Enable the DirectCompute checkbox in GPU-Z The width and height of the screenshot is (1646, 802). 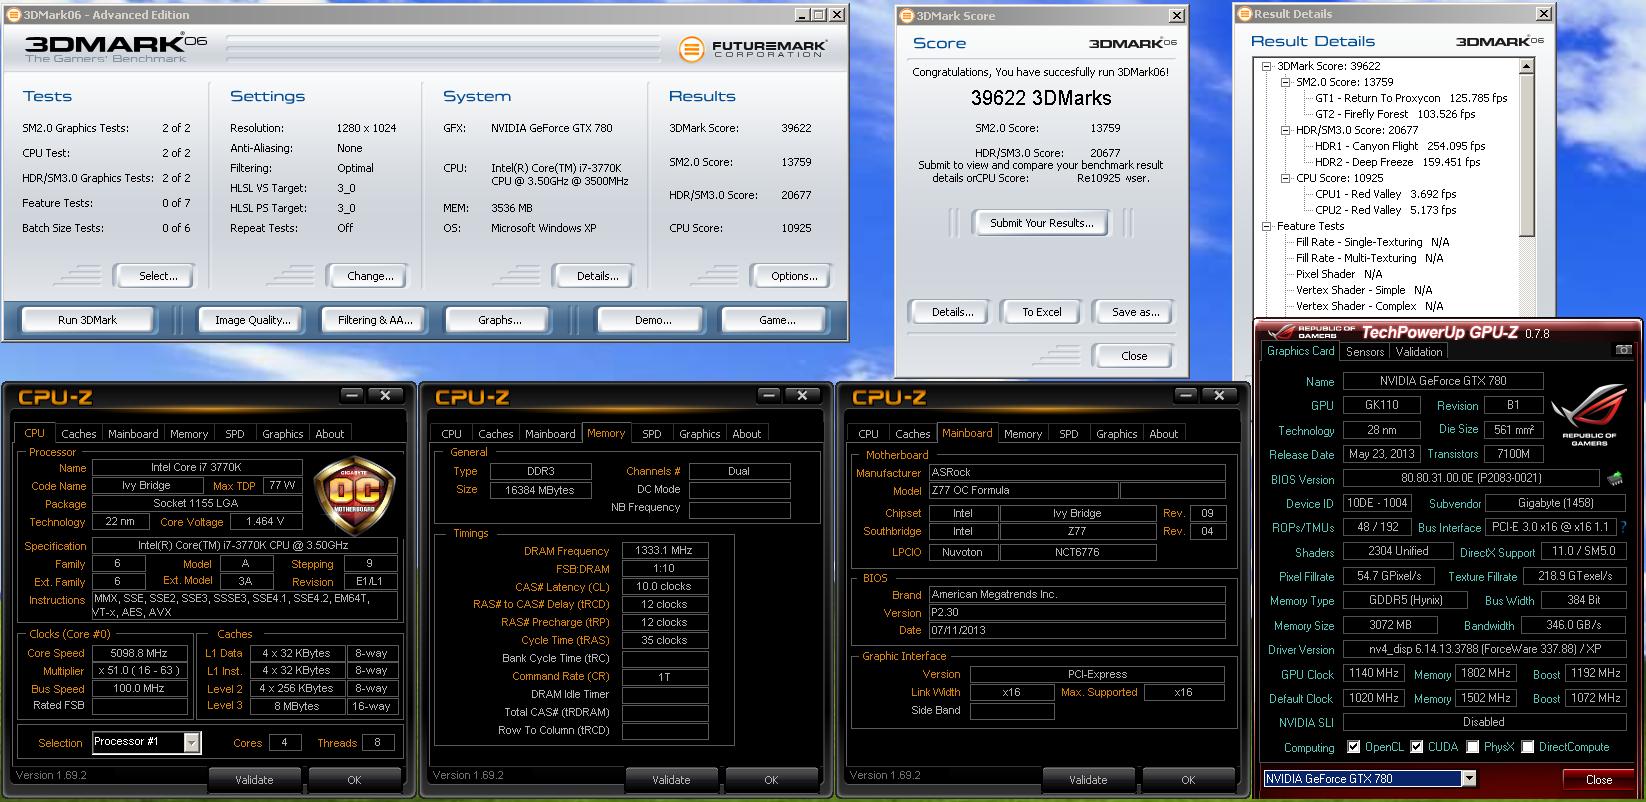pyautogui.click(x=1526, y=747)
